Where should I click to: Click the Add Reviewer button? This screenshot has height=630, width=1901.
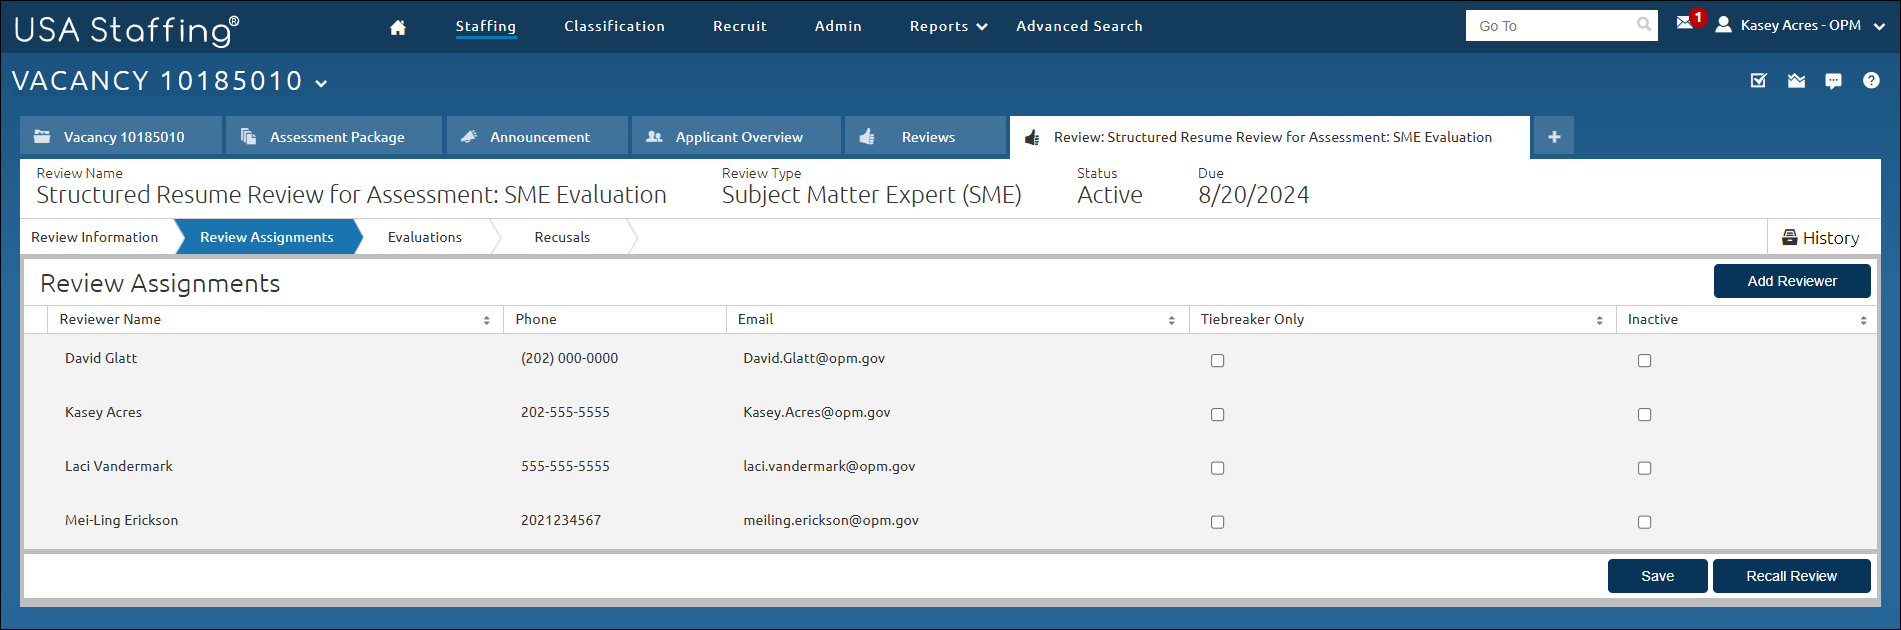1792,281
